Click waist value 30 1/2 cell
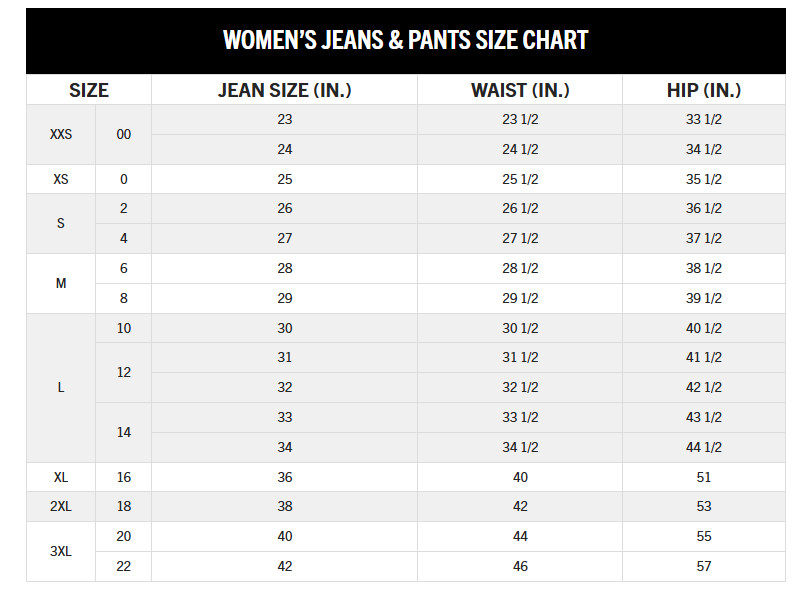 tap(520, 328)
